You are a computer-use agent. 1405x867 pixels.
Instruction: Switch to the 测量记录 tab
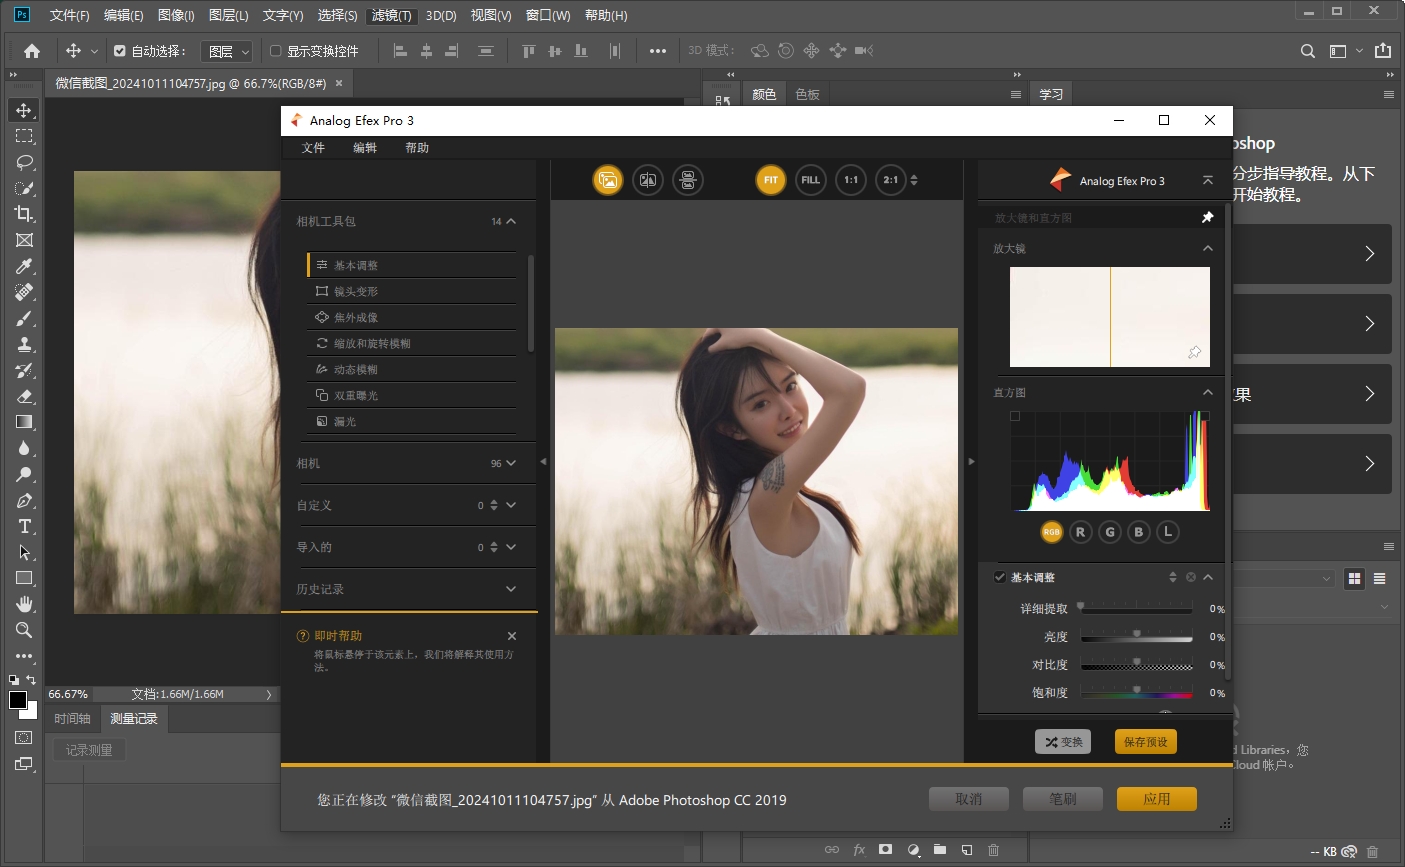(x=134, y=718)
